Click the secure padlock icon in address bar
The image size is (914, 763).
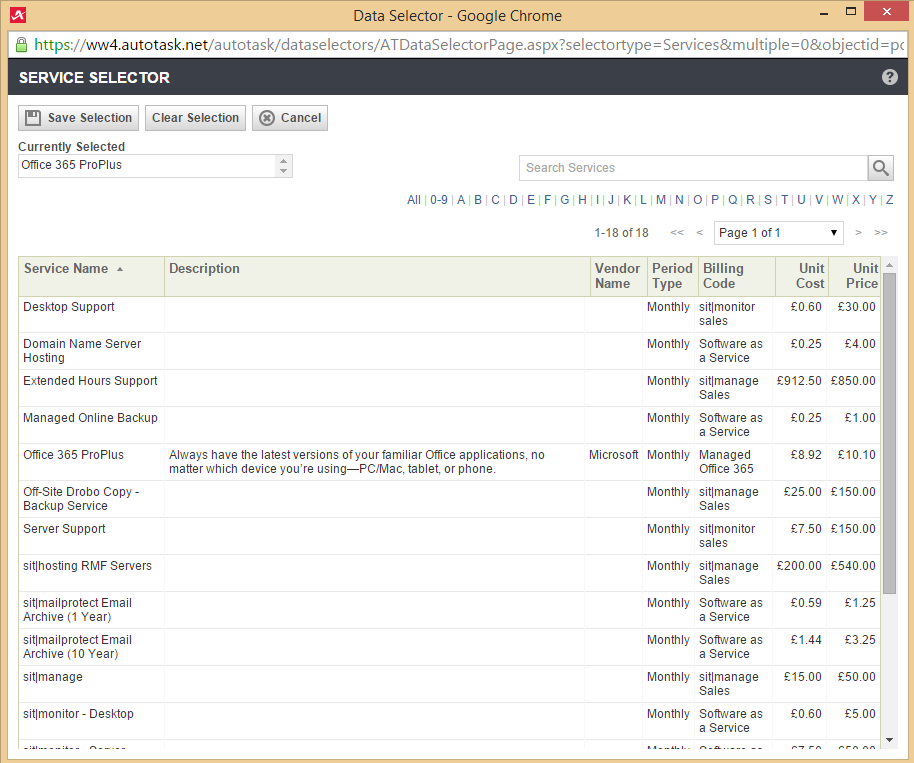[21, 45]
